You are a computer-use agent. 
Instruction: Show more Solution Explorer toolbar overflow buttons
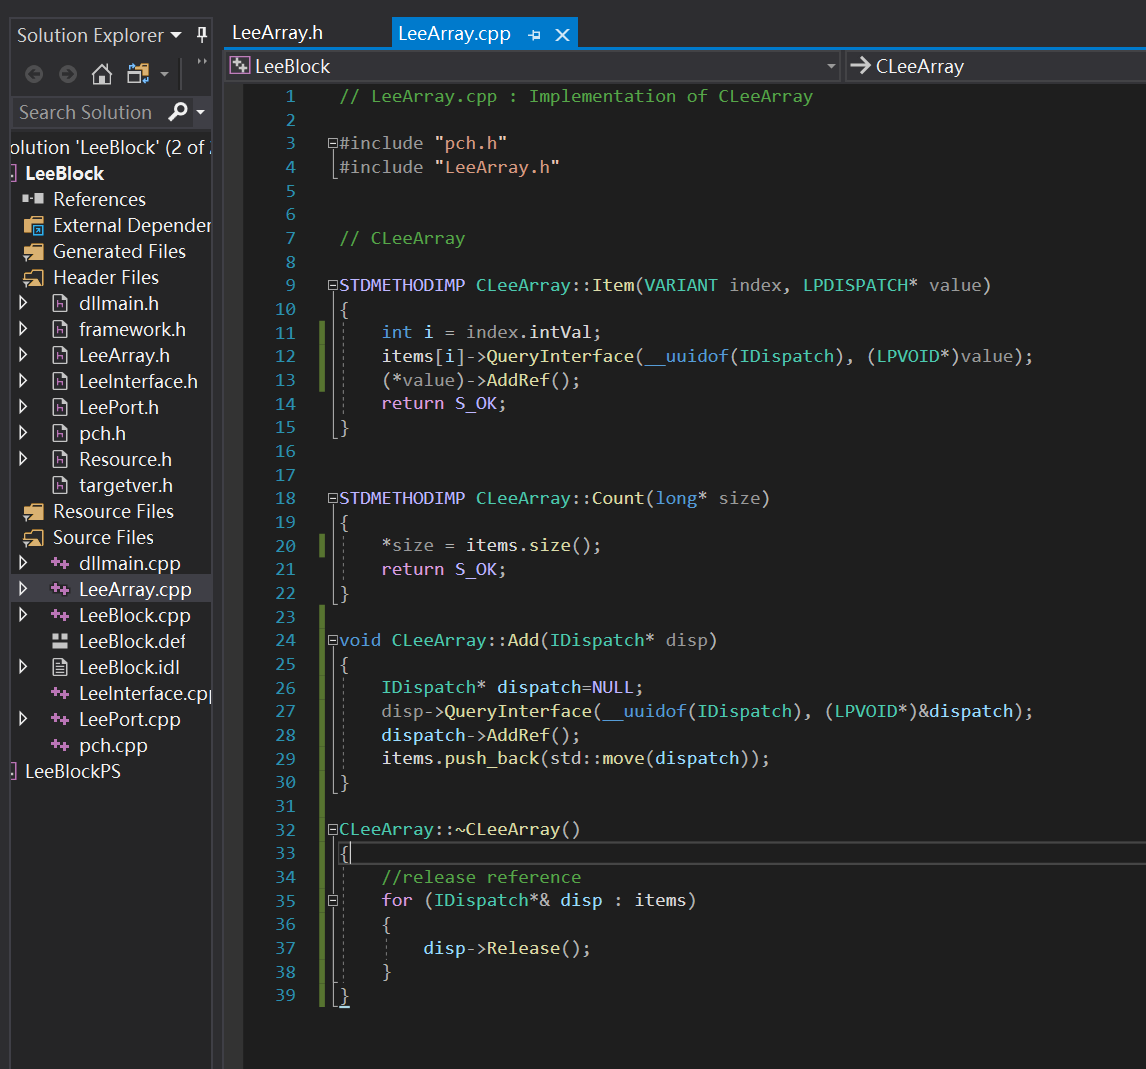coord(202,61)
